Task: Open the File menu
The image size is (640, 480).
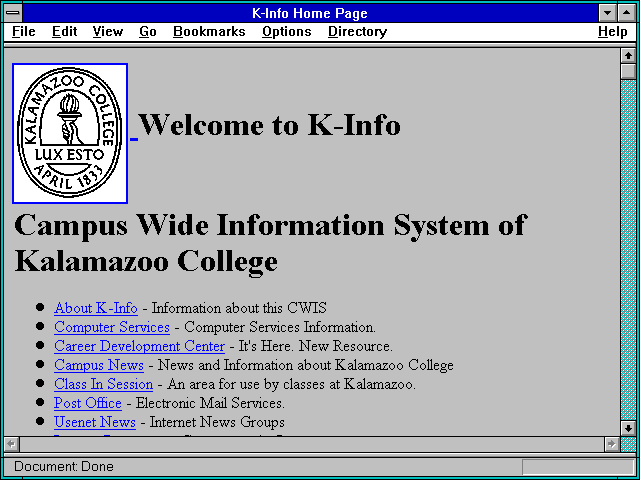Action: pyautogui.click(x=24, y=32)
